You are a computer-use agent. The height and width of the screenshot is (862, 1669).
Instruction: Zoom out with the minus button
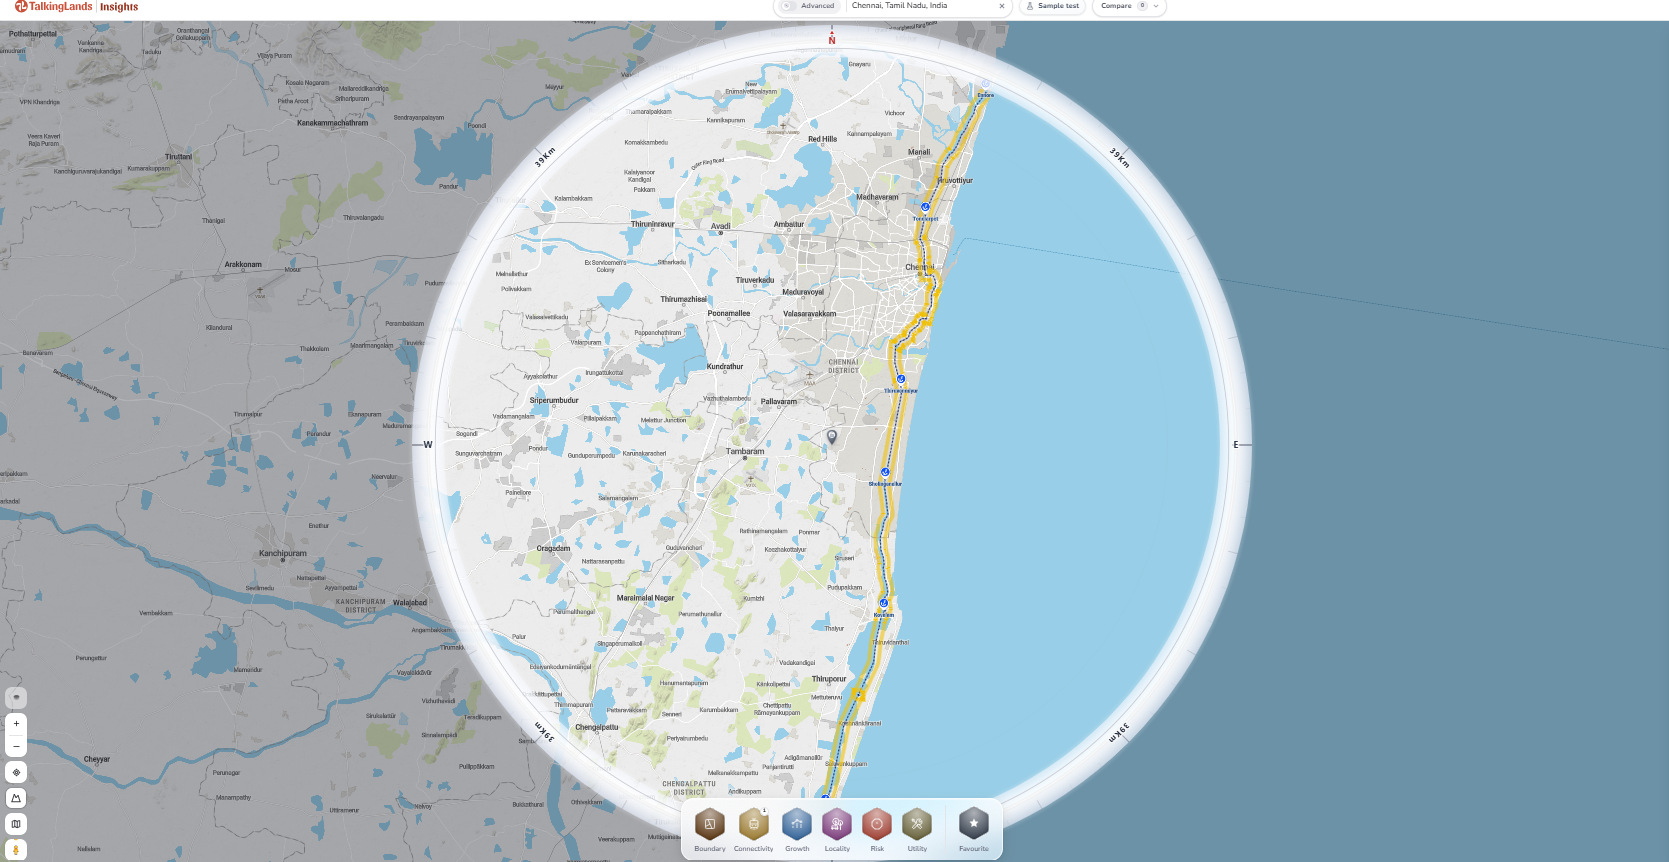(x=16, y=746)
